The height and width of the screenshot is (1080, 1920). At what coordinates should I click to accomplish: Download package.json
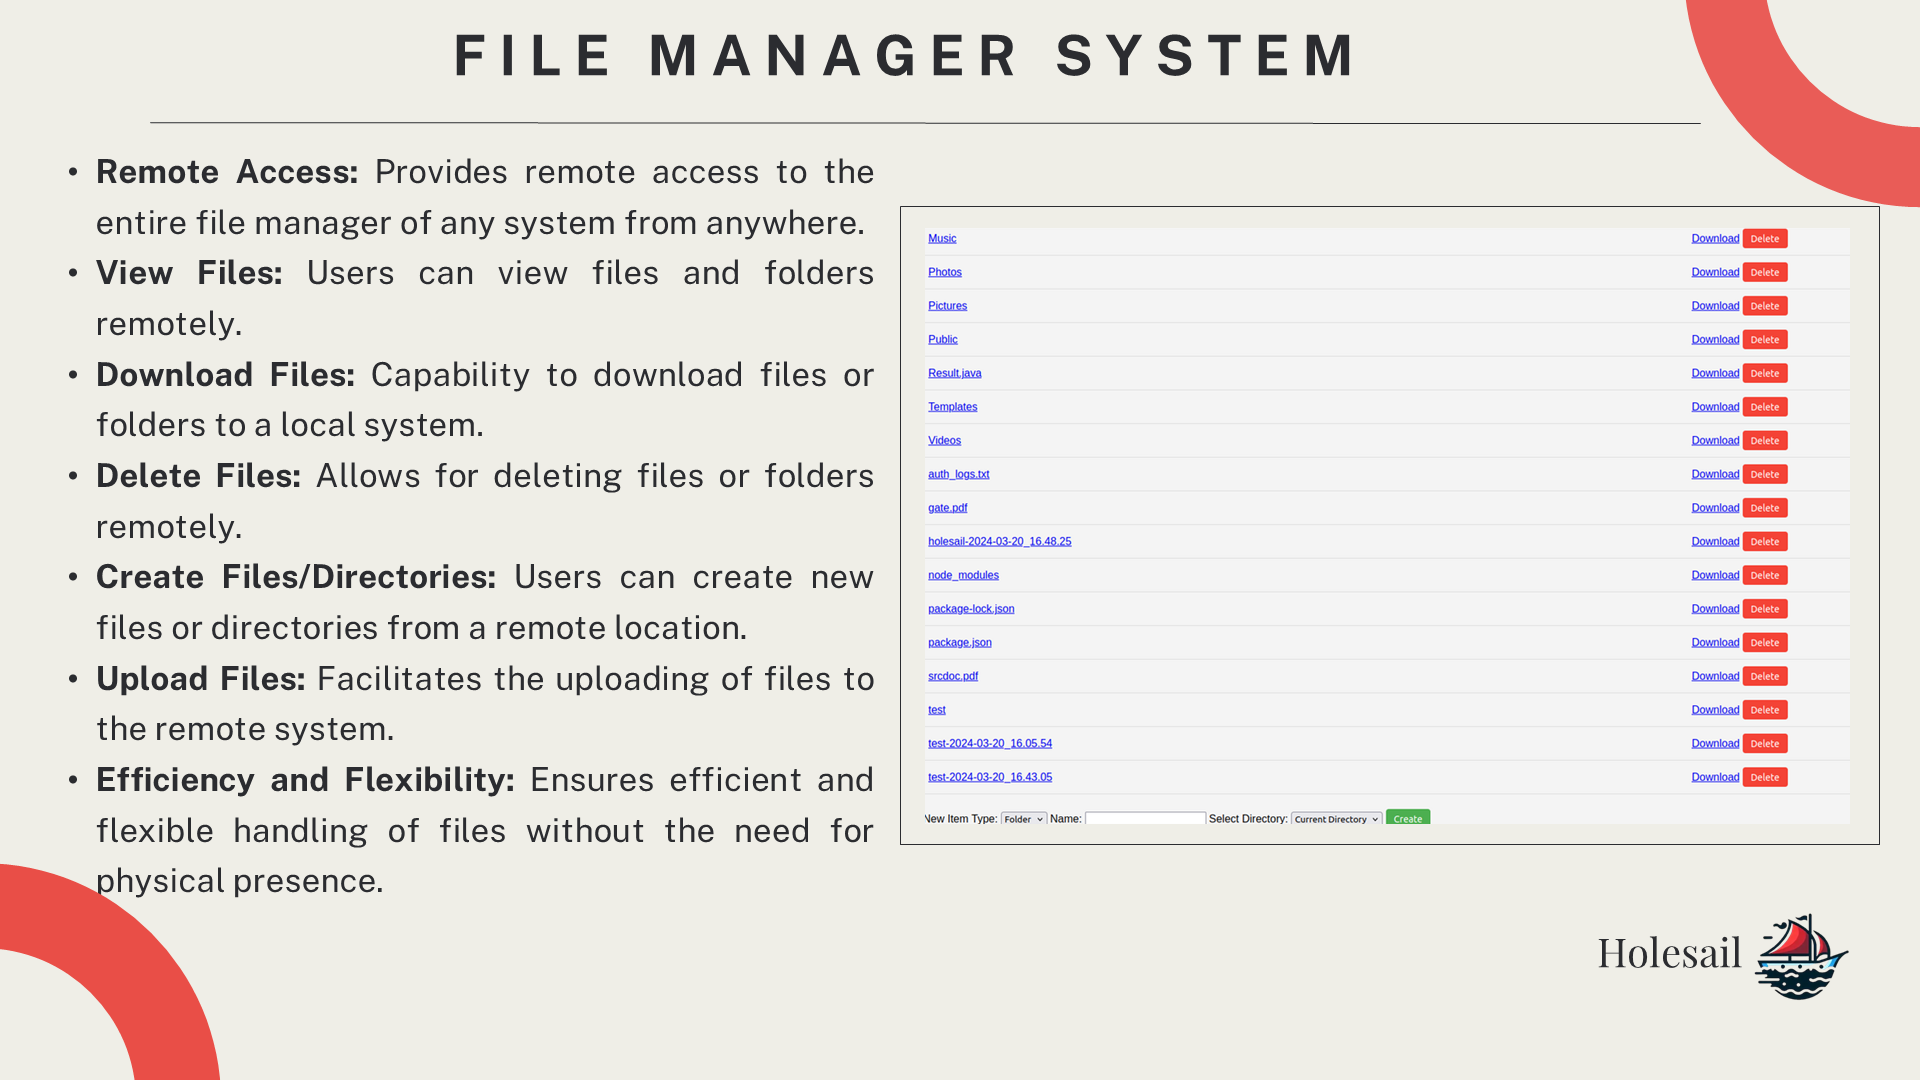click(x=1715, y=643)
